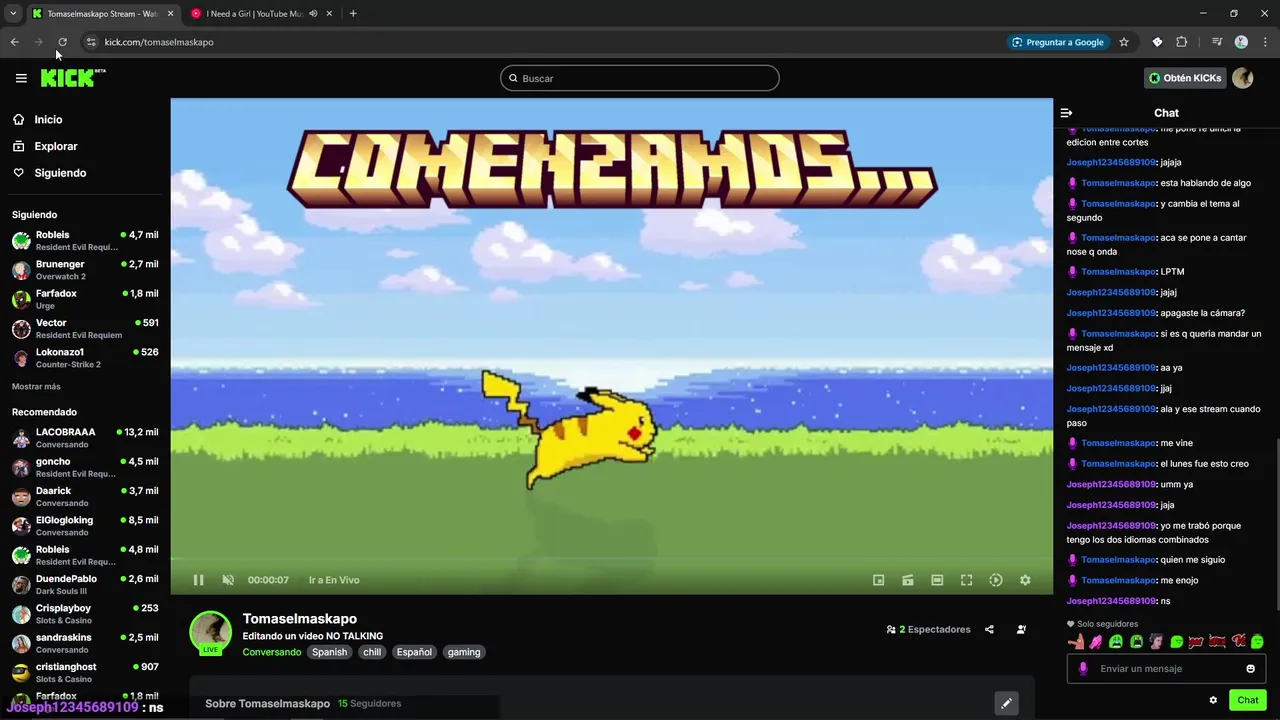Image resolution: width=1280 pixels, height=720 pixels.
Task: Click Joseph12345689109 username saying 'ns'
Action: [1111, 601]
